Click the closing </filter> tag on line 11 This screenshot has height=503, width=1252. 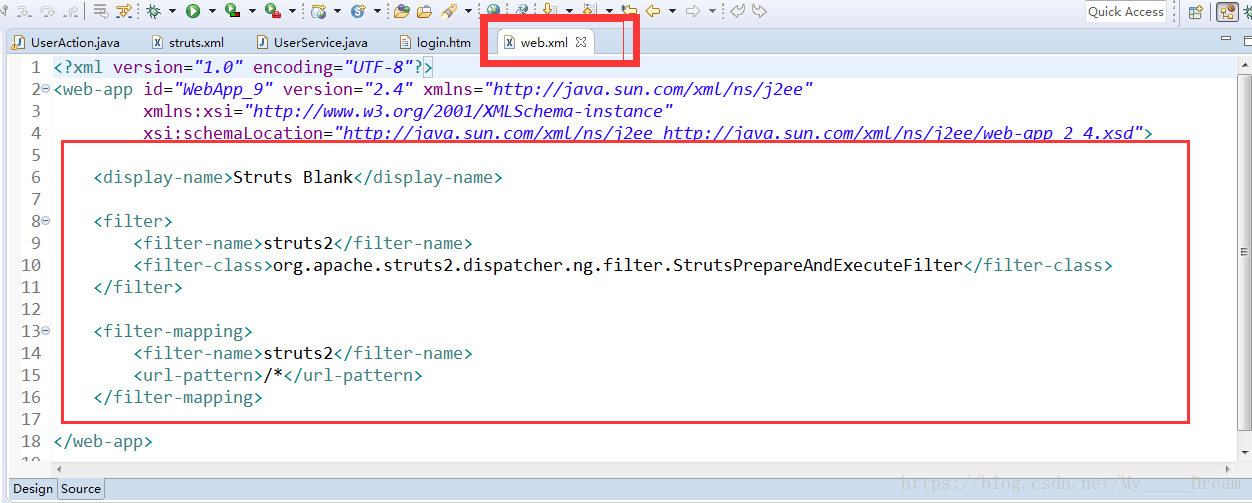138,287
